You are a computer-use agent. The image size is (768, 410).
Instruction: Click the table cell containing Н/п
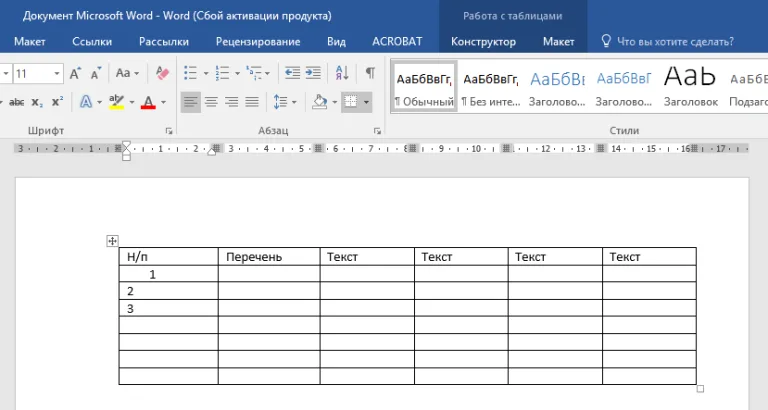pos(168,257)
